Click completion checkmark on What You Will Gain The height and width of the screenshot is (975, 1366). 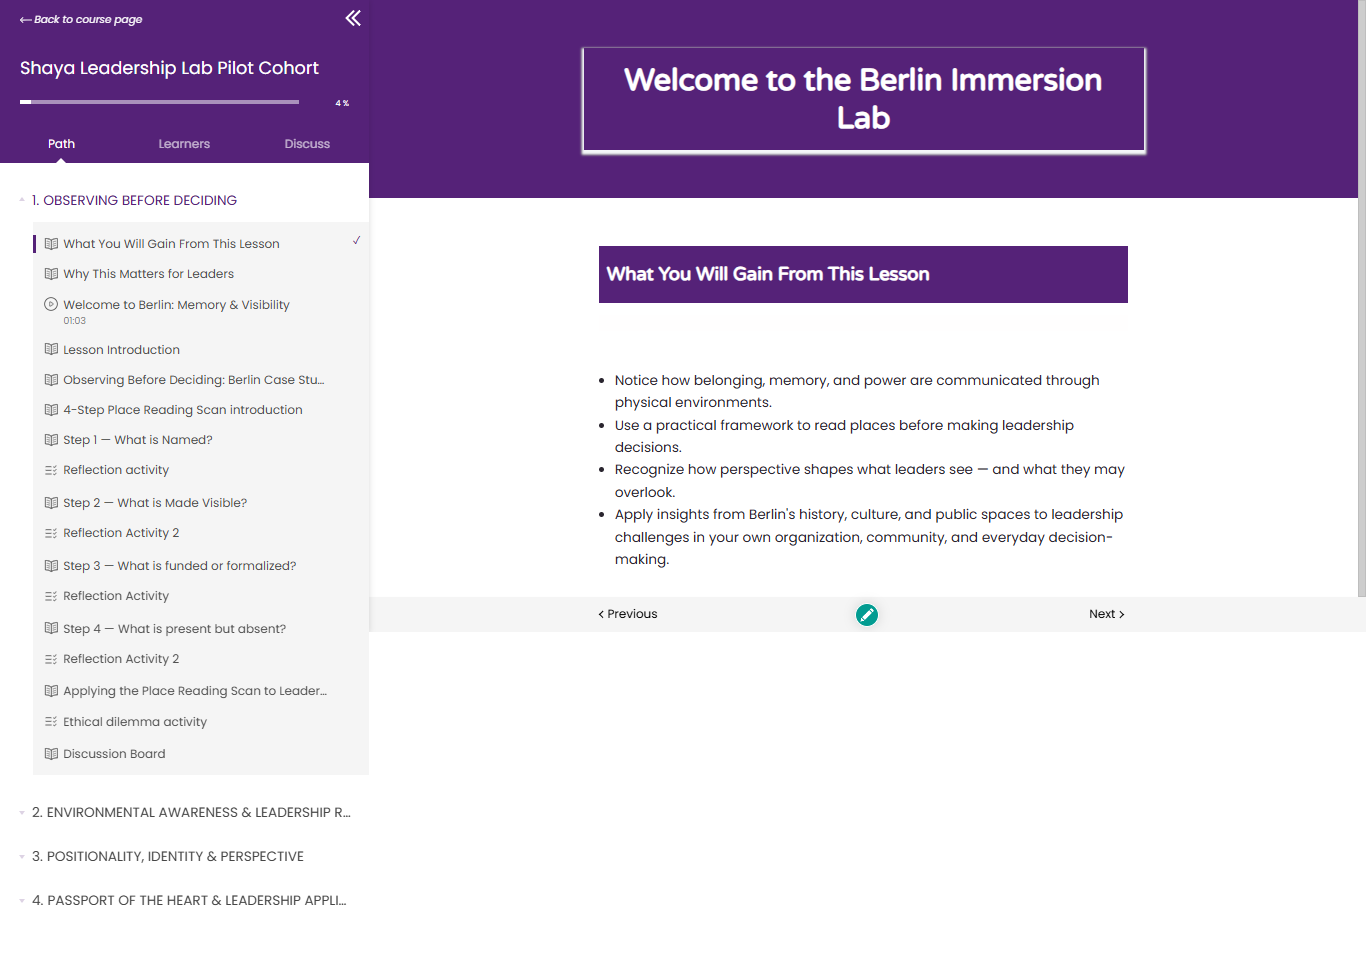tap(356, 240)
